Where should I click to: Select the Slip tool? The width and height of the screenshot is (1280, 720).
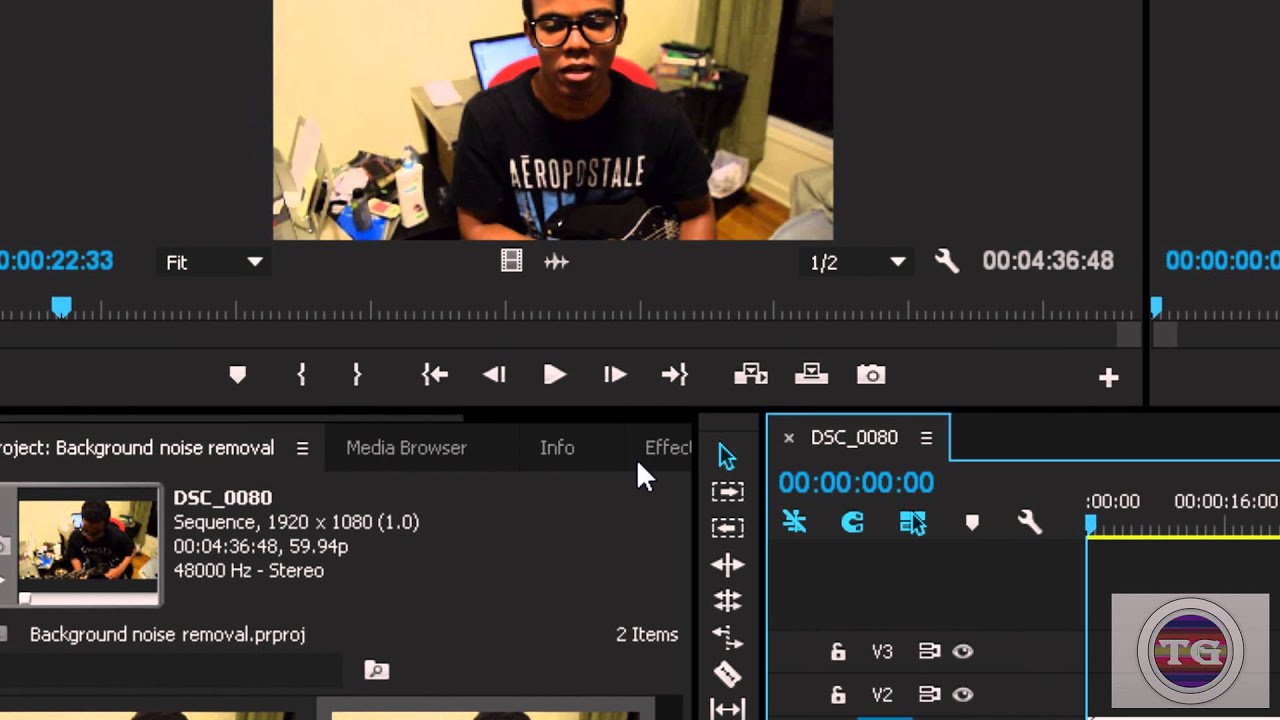pos(727,709)
